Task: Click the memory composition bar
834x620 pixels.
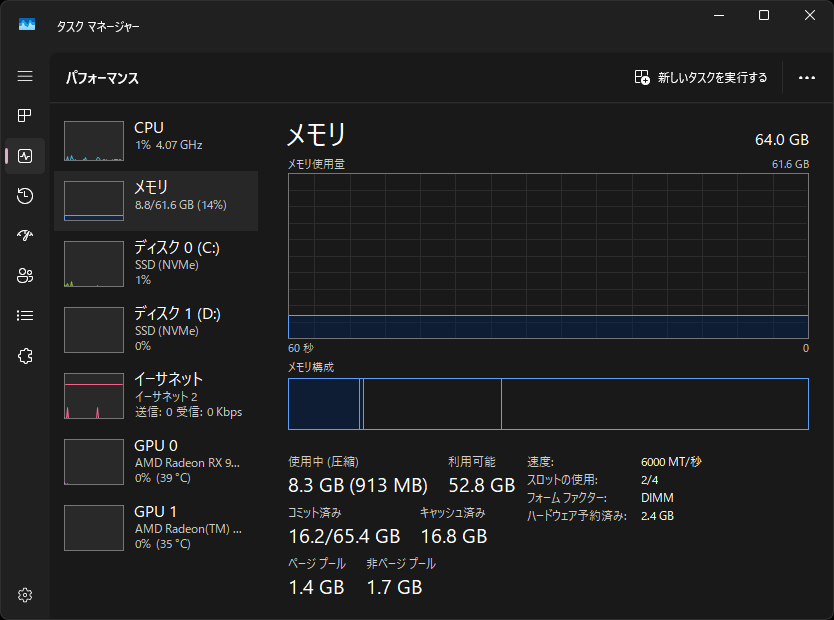Action: (x=548, y=404)
